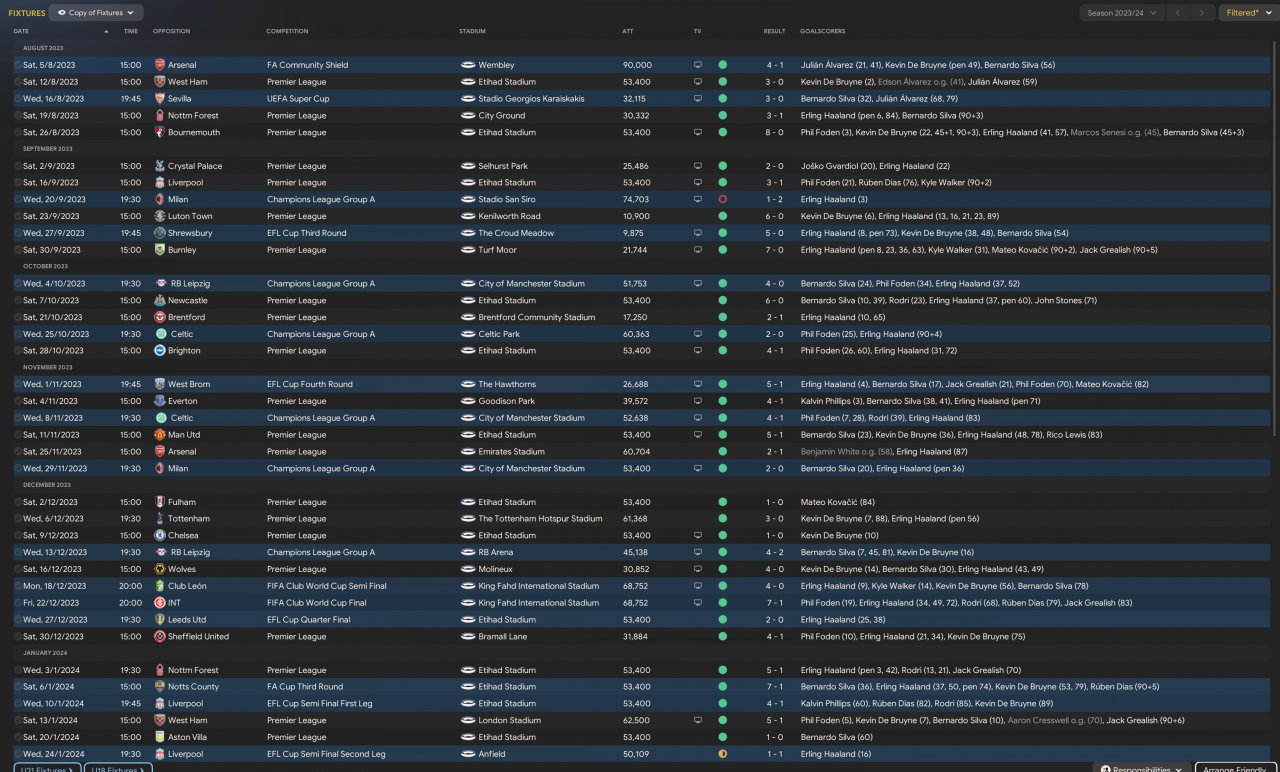Open the Filtered dropdown
The width and height of the screenshot is (1280, 772).
pos(1247,13)
